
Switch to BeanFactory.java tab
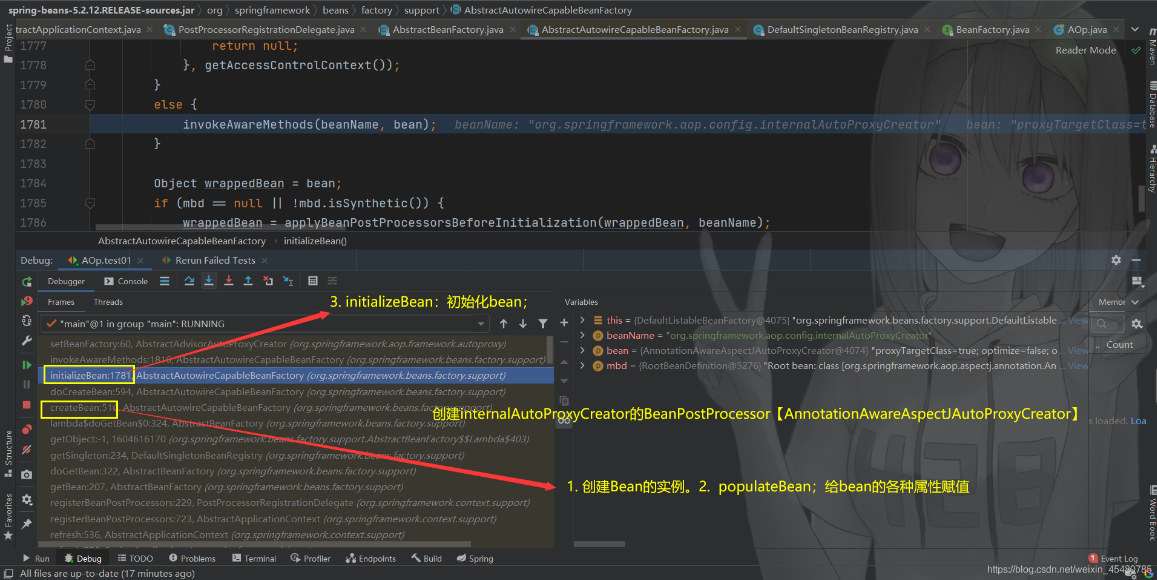[992, 30]
